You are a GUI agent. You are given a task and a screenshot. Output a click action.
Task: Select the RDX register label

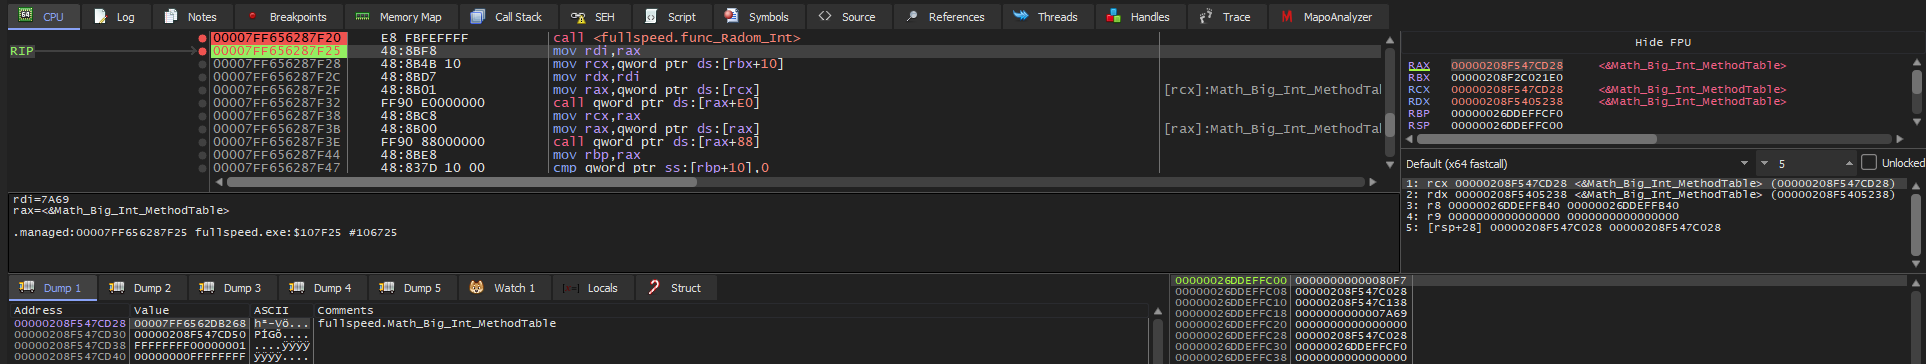click(1419, 102)
